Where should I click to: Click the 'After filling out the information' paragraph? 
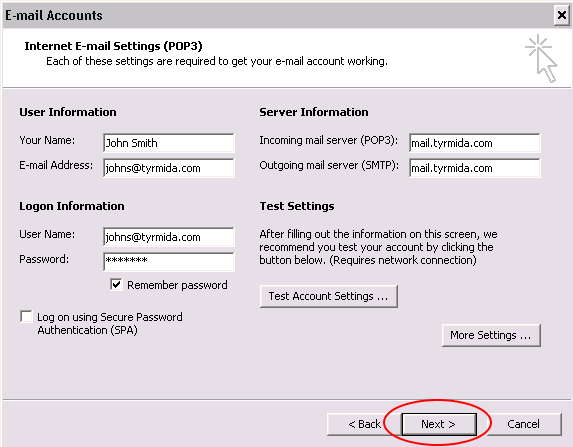tap(378, 247)
